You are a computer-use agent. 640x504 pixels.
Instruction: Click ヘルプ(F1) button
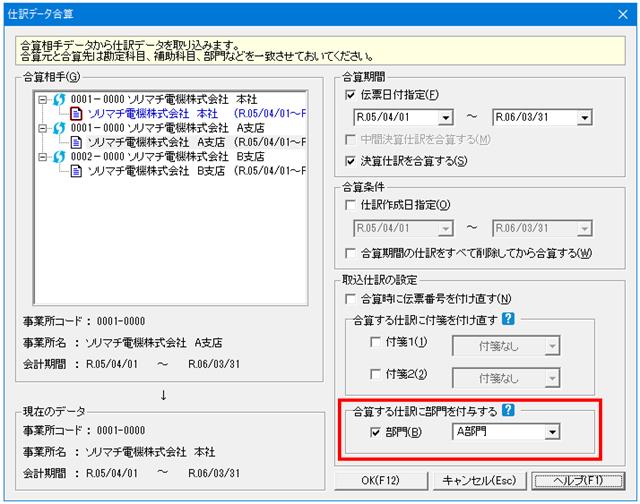578,481
